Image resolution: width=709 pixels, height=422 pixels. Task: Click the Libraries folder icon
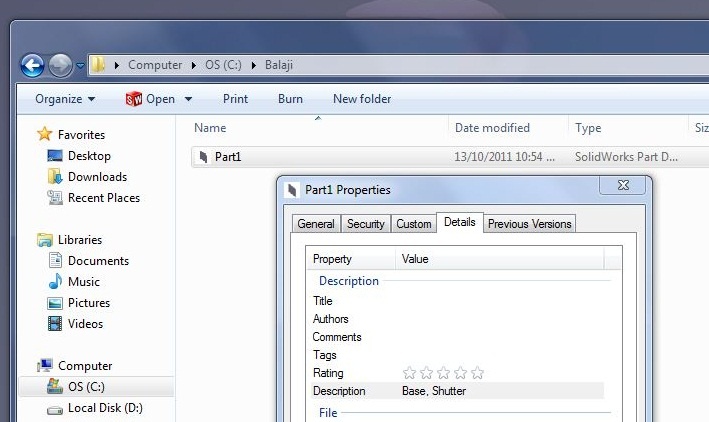pos(45,240)
